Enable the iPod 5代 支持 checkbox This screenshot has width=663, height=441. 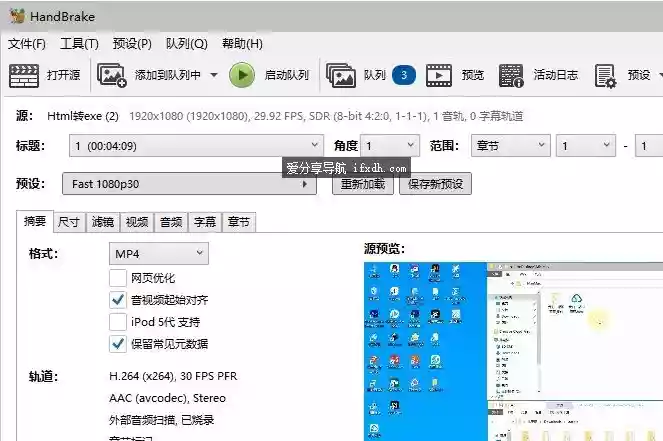(x=118, y=322)
